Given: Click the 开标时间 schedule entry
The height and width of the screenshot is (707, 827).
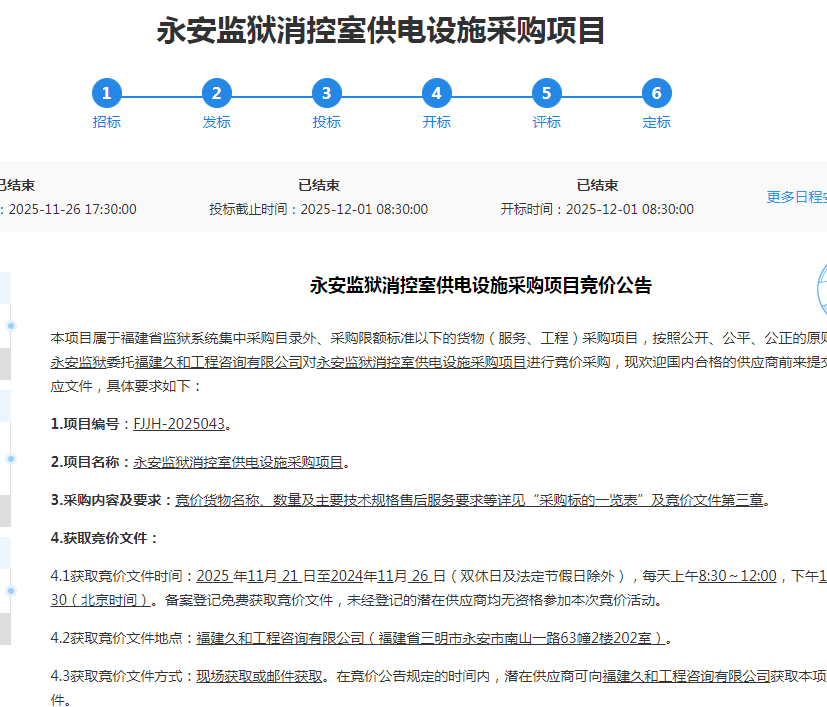Looking at the screenshot, I should (x=597, y=209).
